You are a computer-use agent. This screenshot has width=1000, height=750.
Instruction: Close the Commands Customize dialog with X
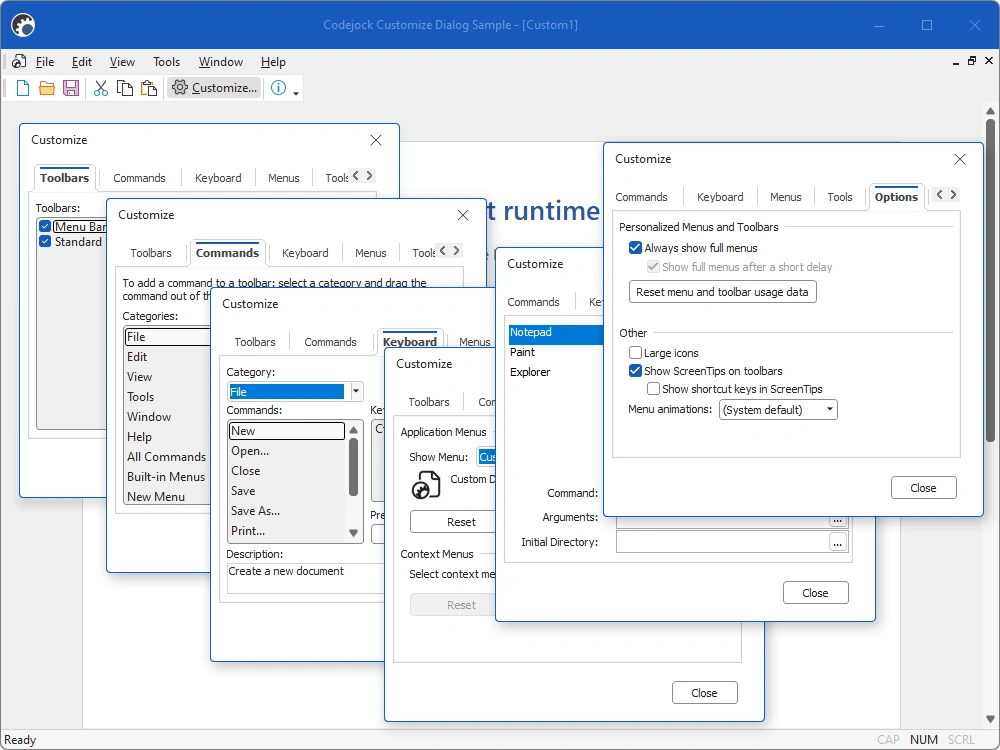tap(463, 216)
